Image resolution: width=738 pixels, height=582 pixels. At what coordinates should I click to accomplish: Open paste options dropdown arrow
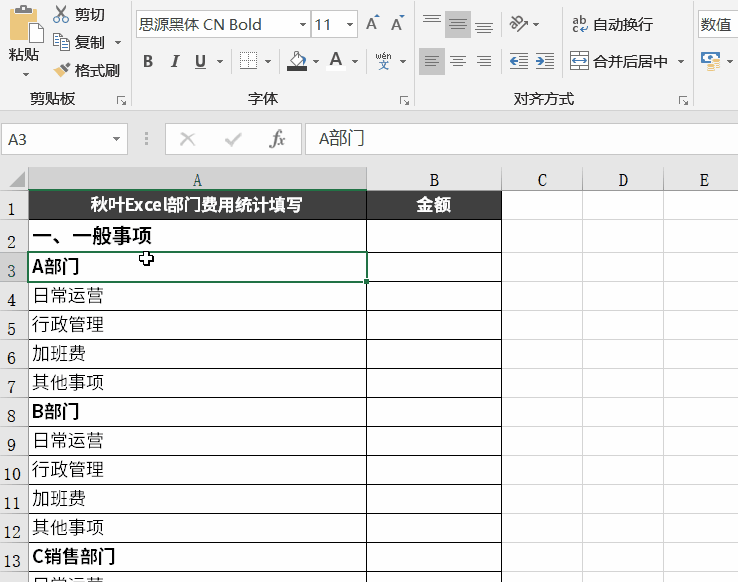[x=26, y=74]
